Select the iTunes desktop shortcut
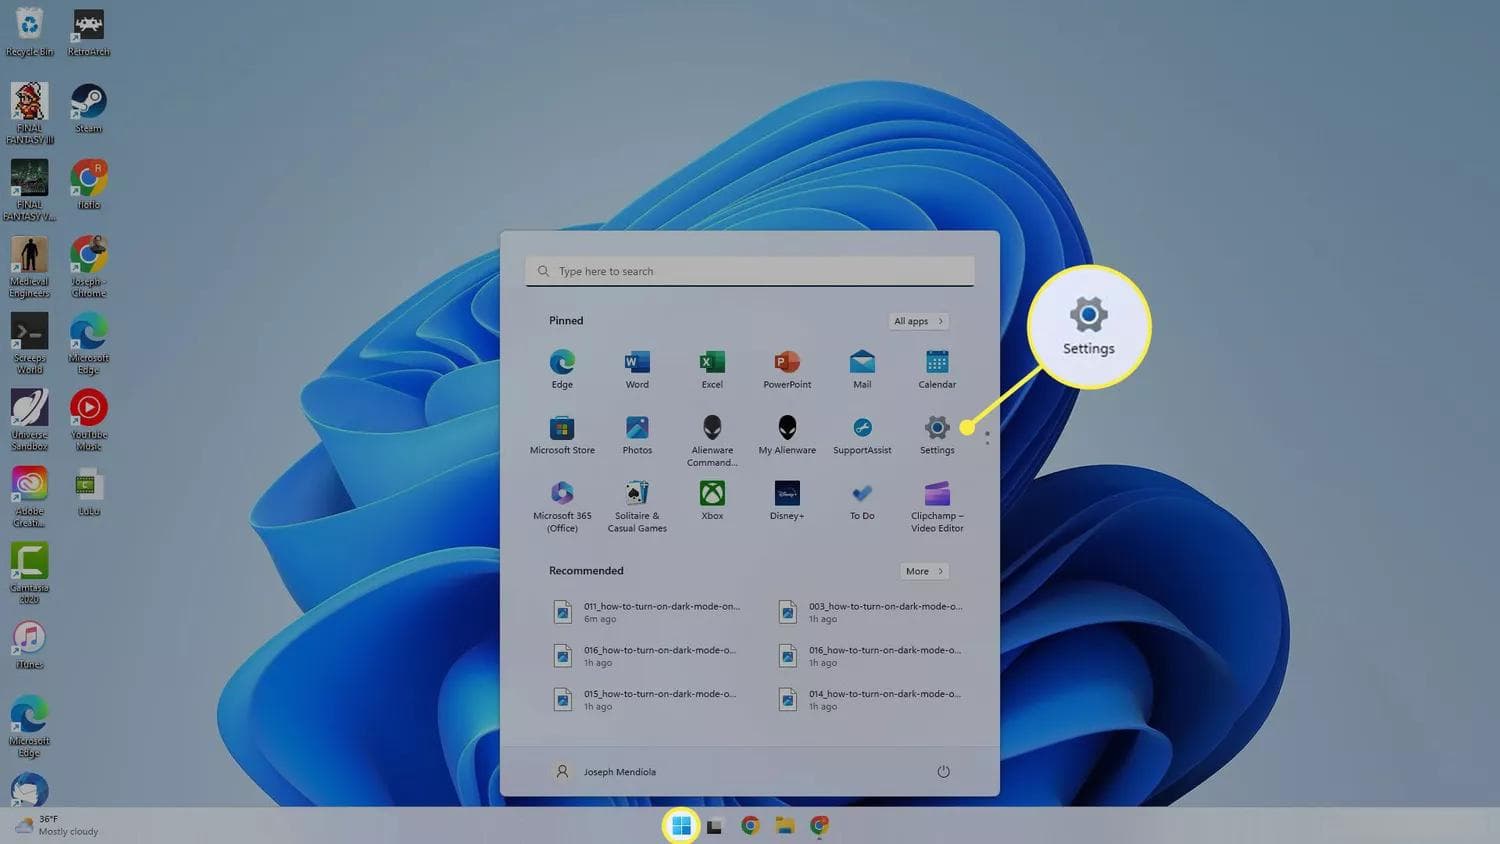Screen dimensions: 1500x844 click(29, 645)
